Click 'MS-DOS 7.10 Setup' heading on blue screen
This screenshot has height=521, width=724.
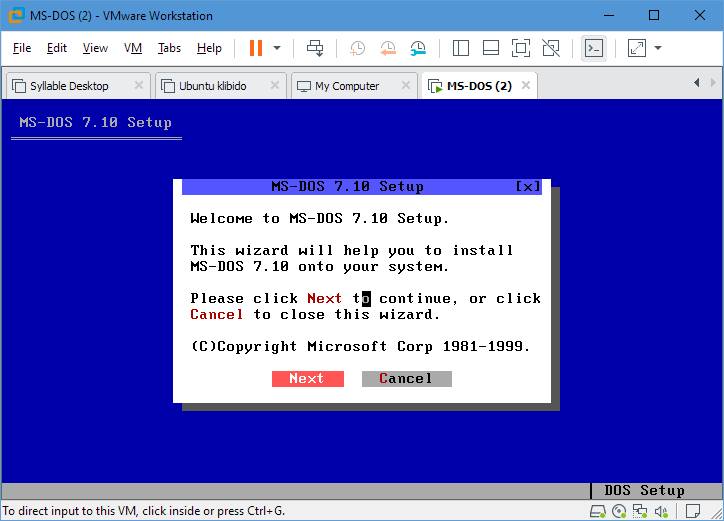[96, 122]
